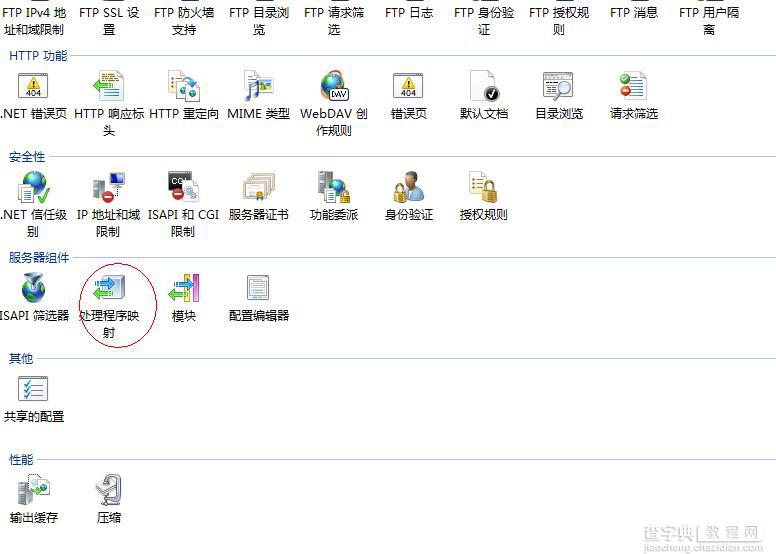The height and width of the screenshot is (554, 776).
Task: Select FTP 目录浏览 label
Action: 259,21
